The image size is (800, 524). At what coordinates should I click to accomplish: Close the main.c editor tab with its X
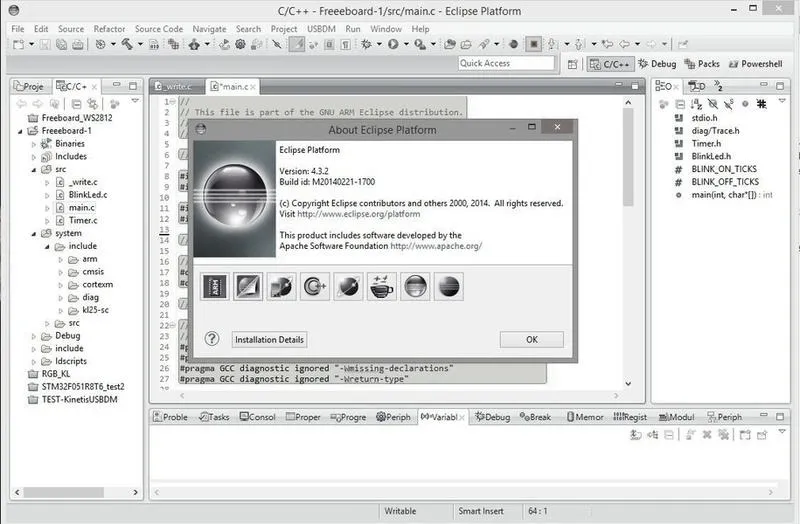253,87
